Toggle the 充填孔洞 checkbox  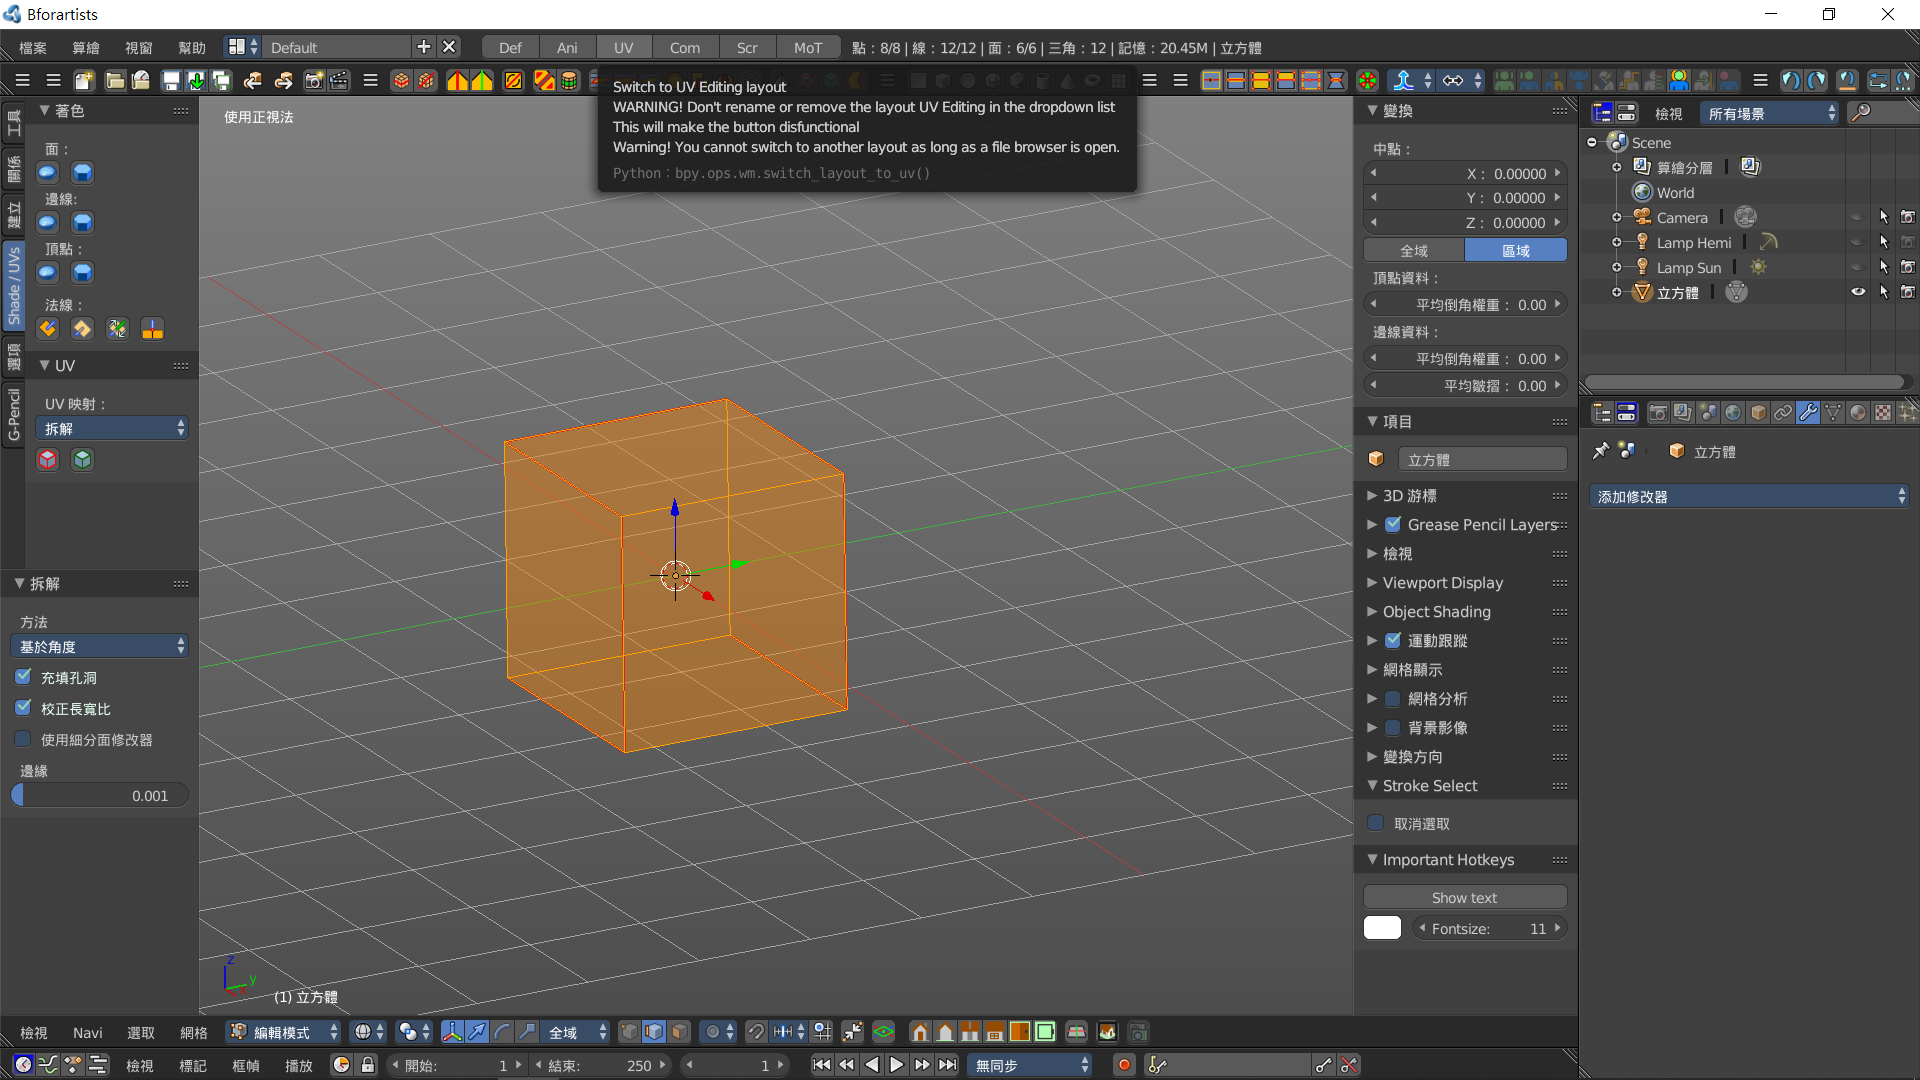click(24, 677)
